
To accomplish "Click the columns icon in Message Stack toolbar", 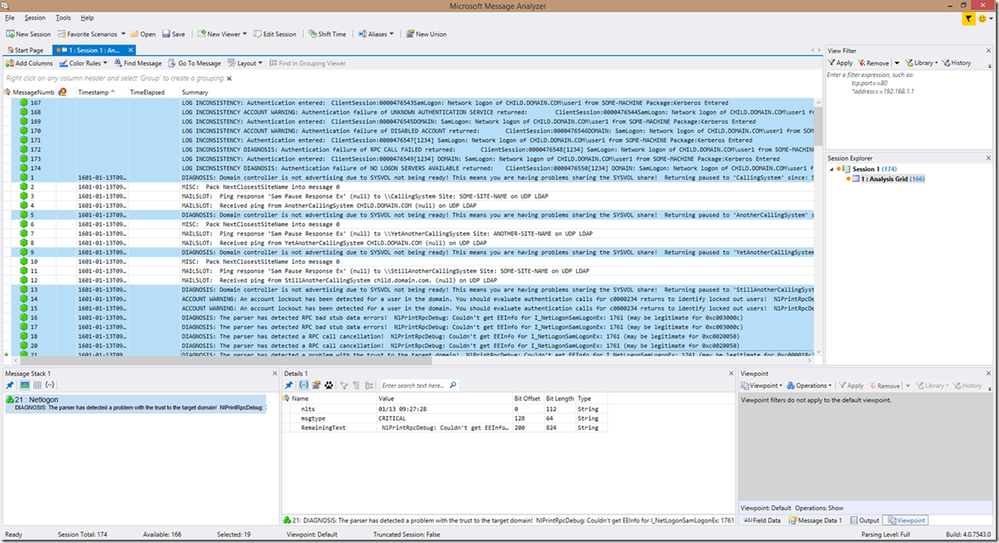I will (x=37, y=385).
